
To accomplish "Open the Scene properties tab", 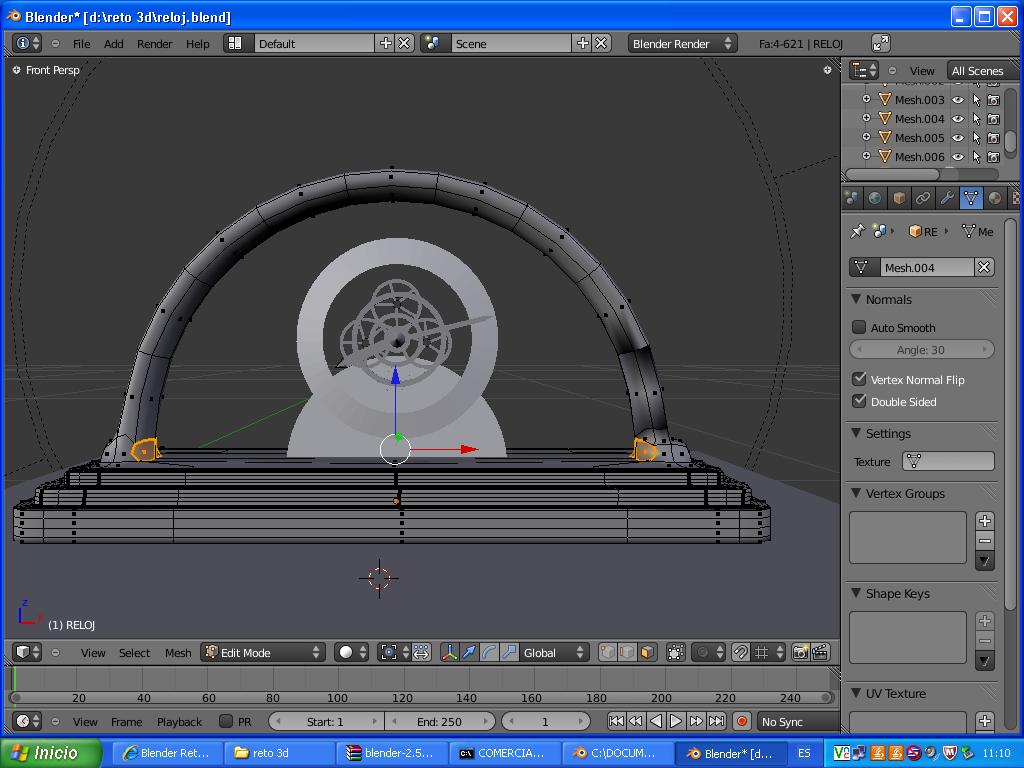I will 851,197.
